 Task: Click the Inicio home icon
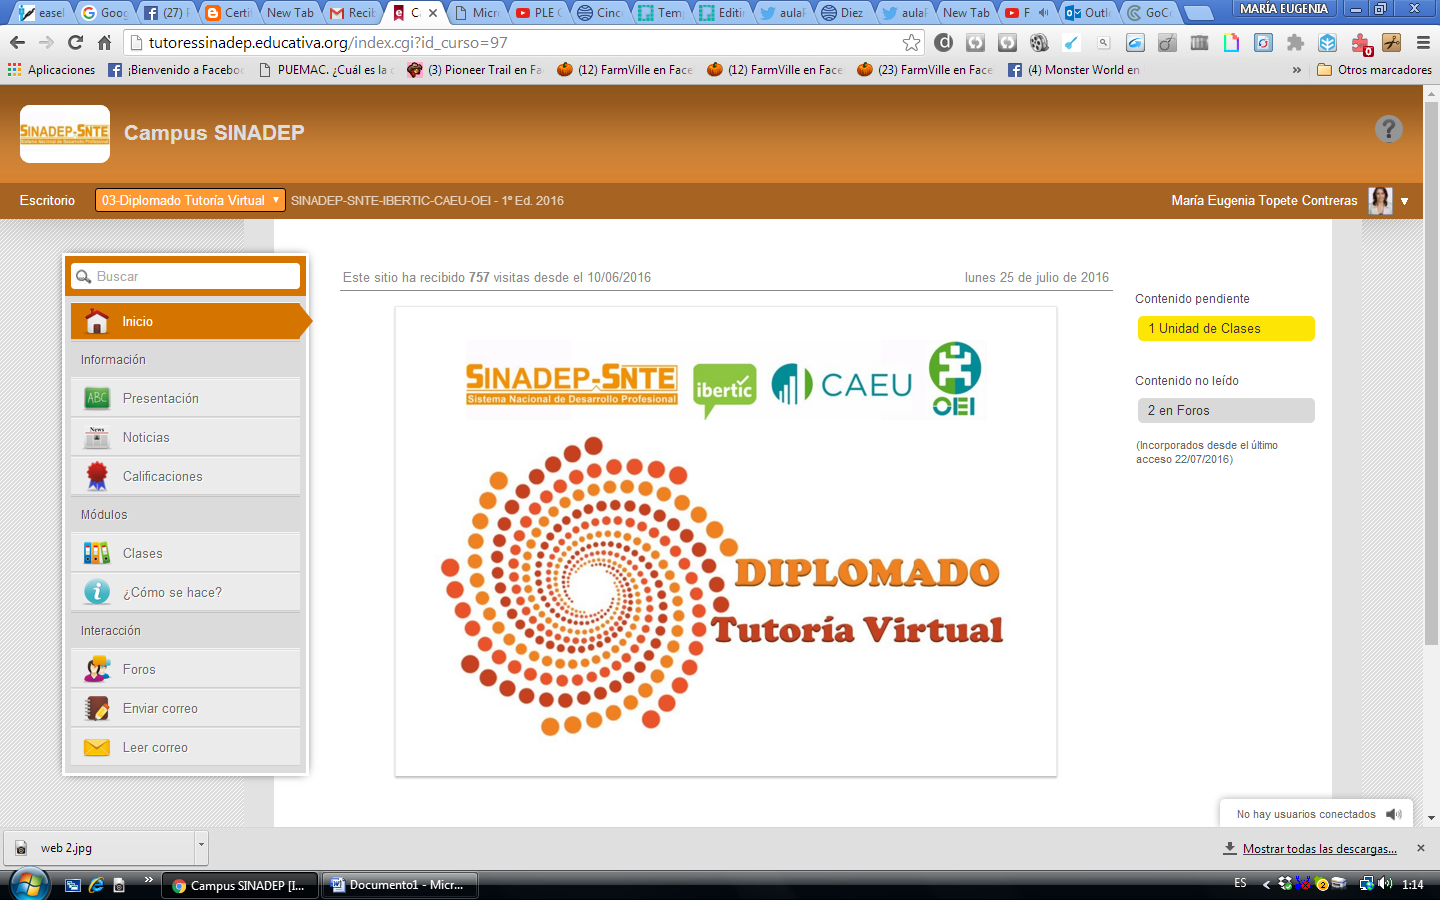coord(97,321)
